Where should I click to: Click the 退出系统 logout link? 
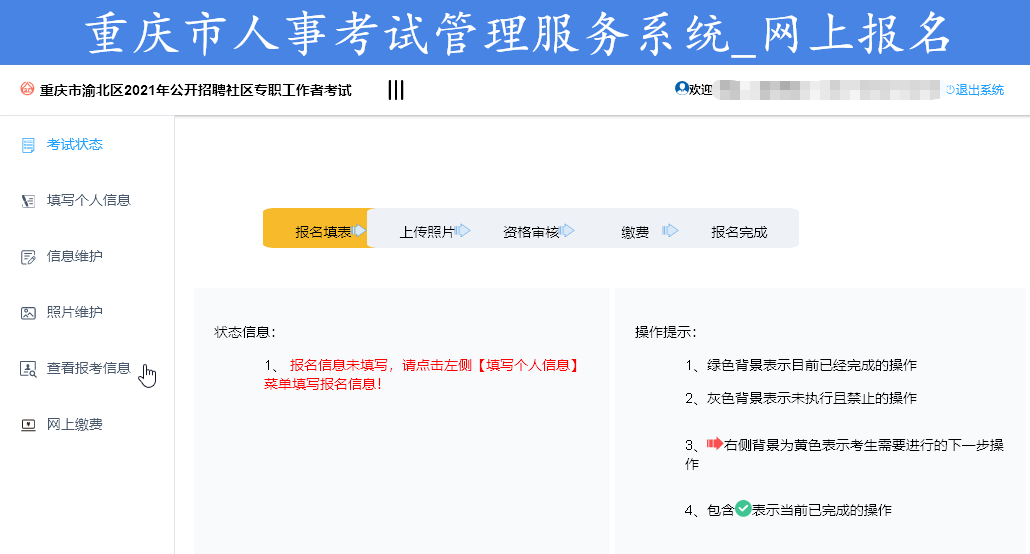coord(978,90)
